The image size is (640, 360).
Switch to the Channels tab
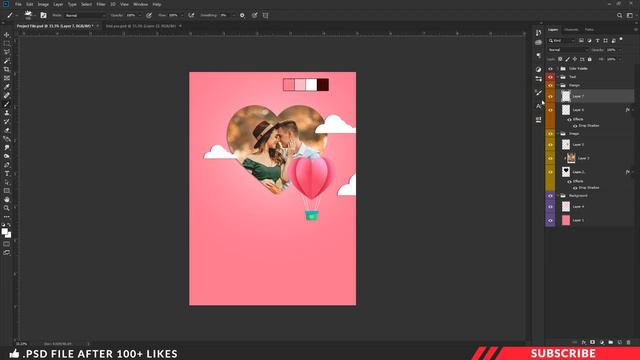coord(571,29)
